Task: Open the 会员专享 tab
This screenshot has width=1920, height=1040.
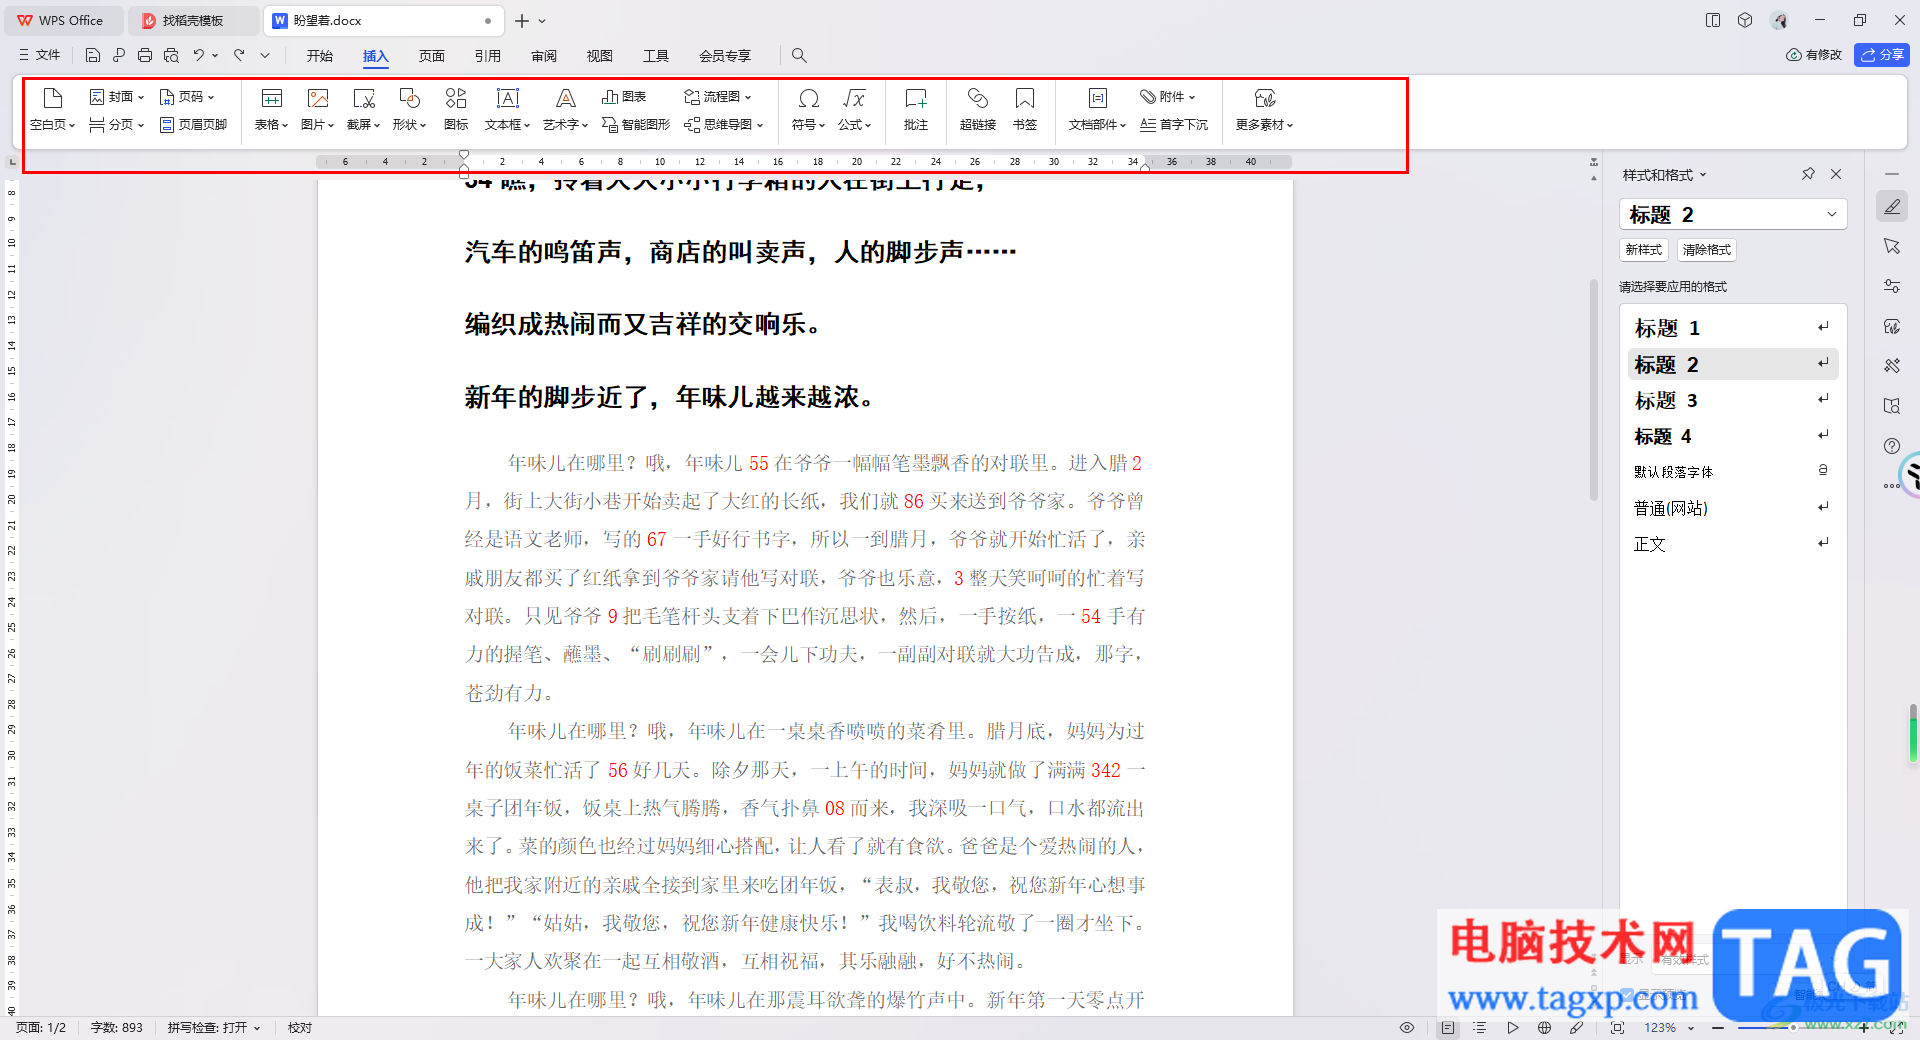Action: [725, 56]
